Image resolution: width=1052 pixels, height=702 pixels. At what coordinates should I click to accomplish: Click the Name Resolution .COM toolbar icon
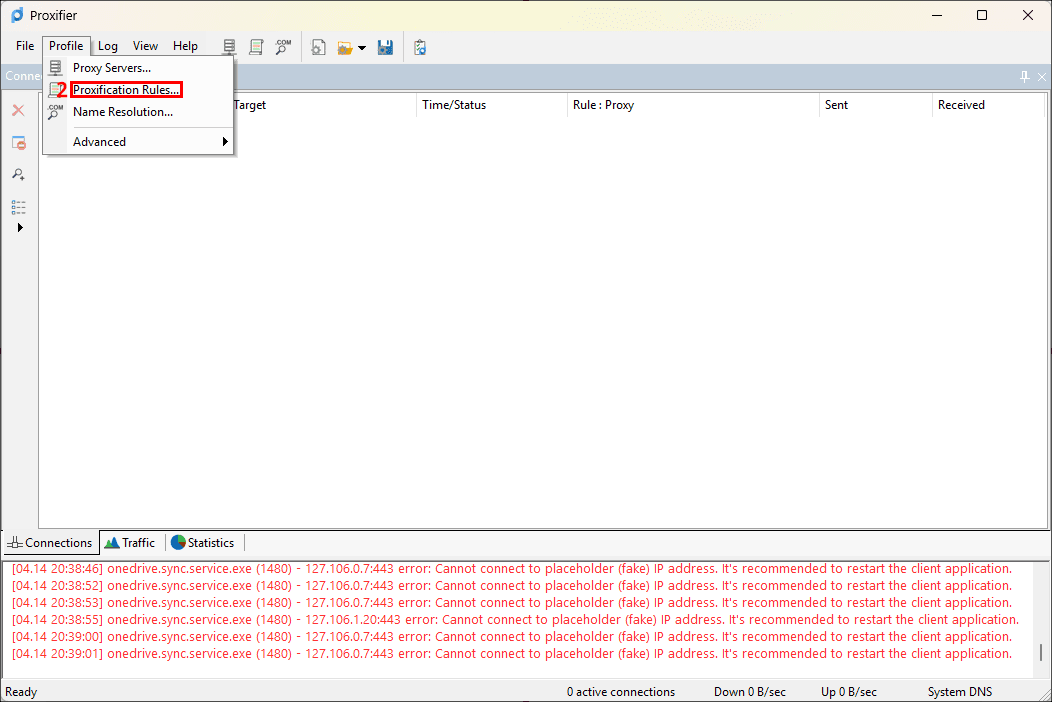[x=283, y=47]
